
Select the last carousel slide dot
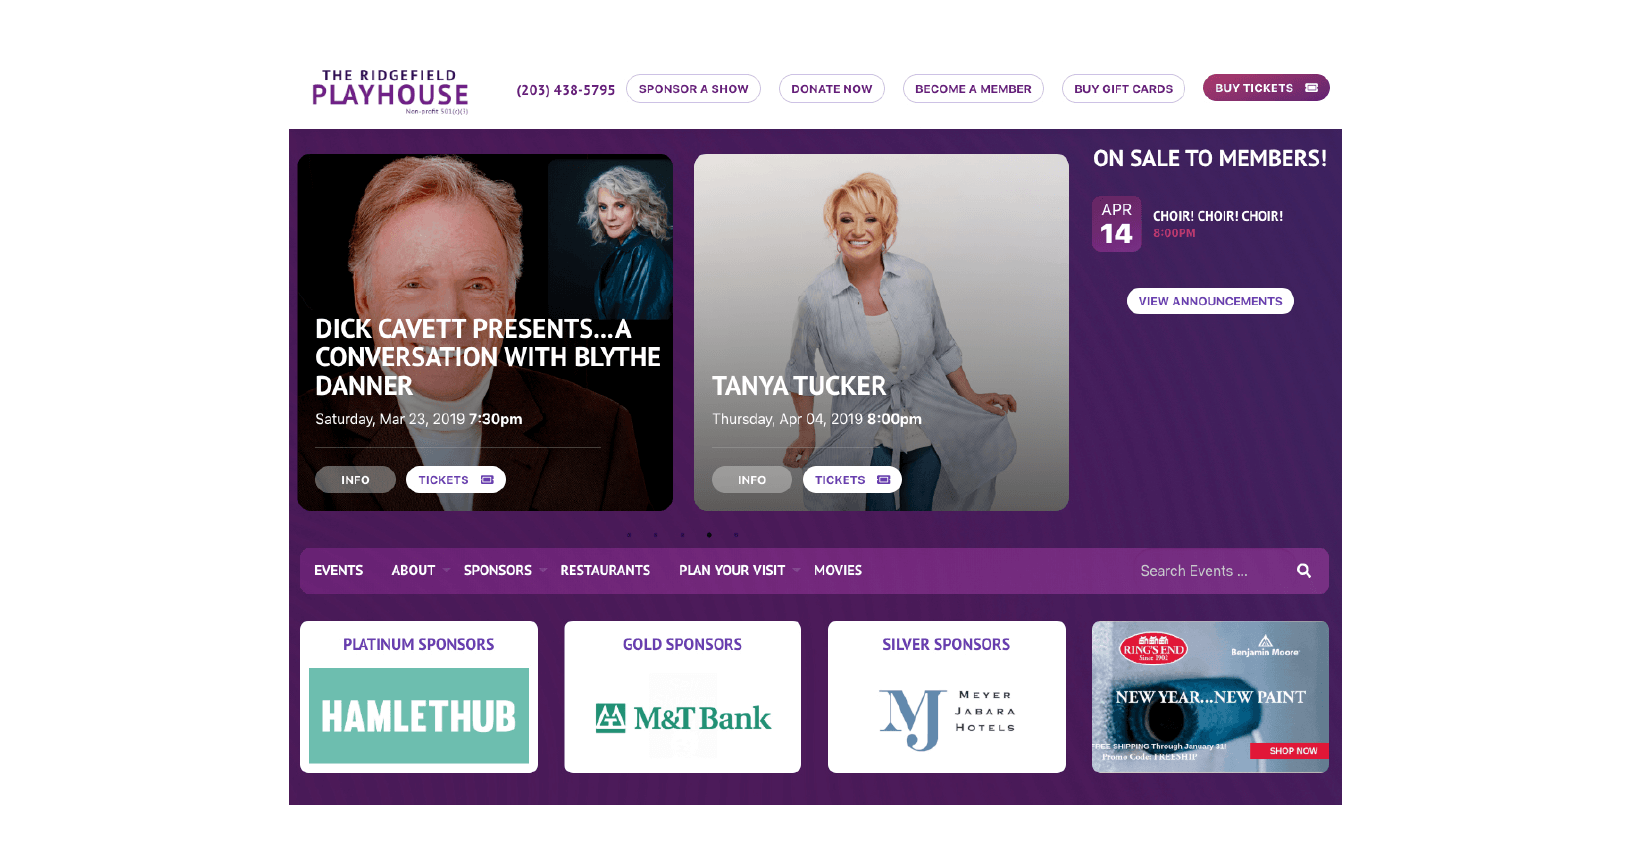pyautogui.click(x=736, y=535)
